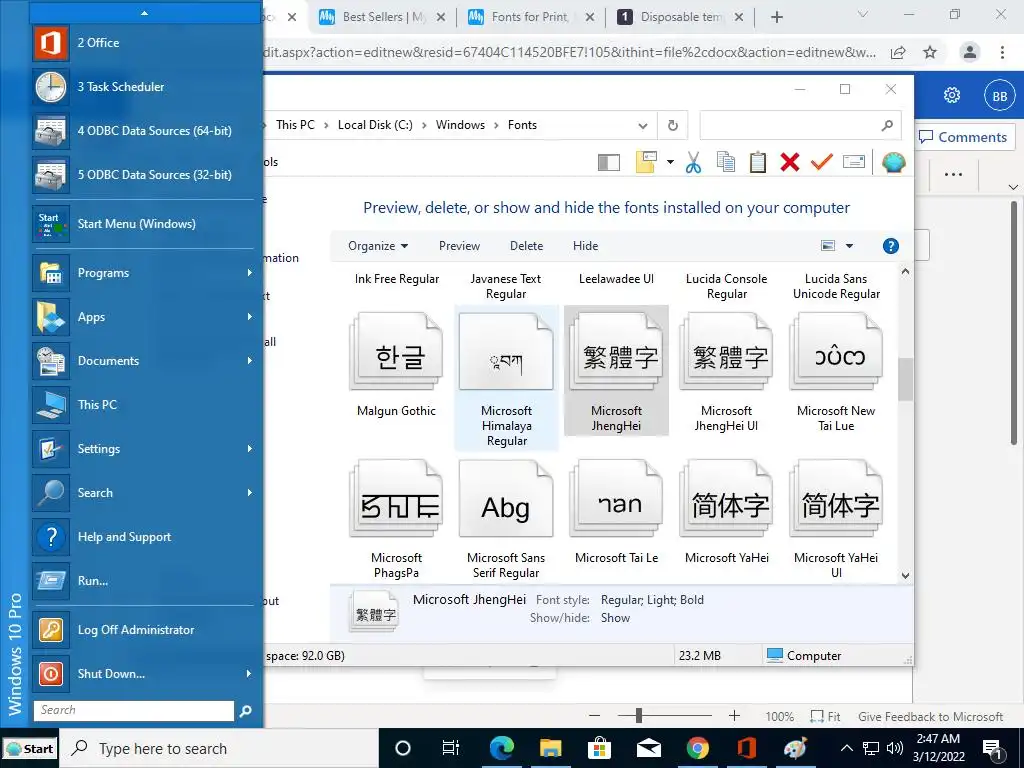Click the shell globe toolbar icon

tap(893, 162)
